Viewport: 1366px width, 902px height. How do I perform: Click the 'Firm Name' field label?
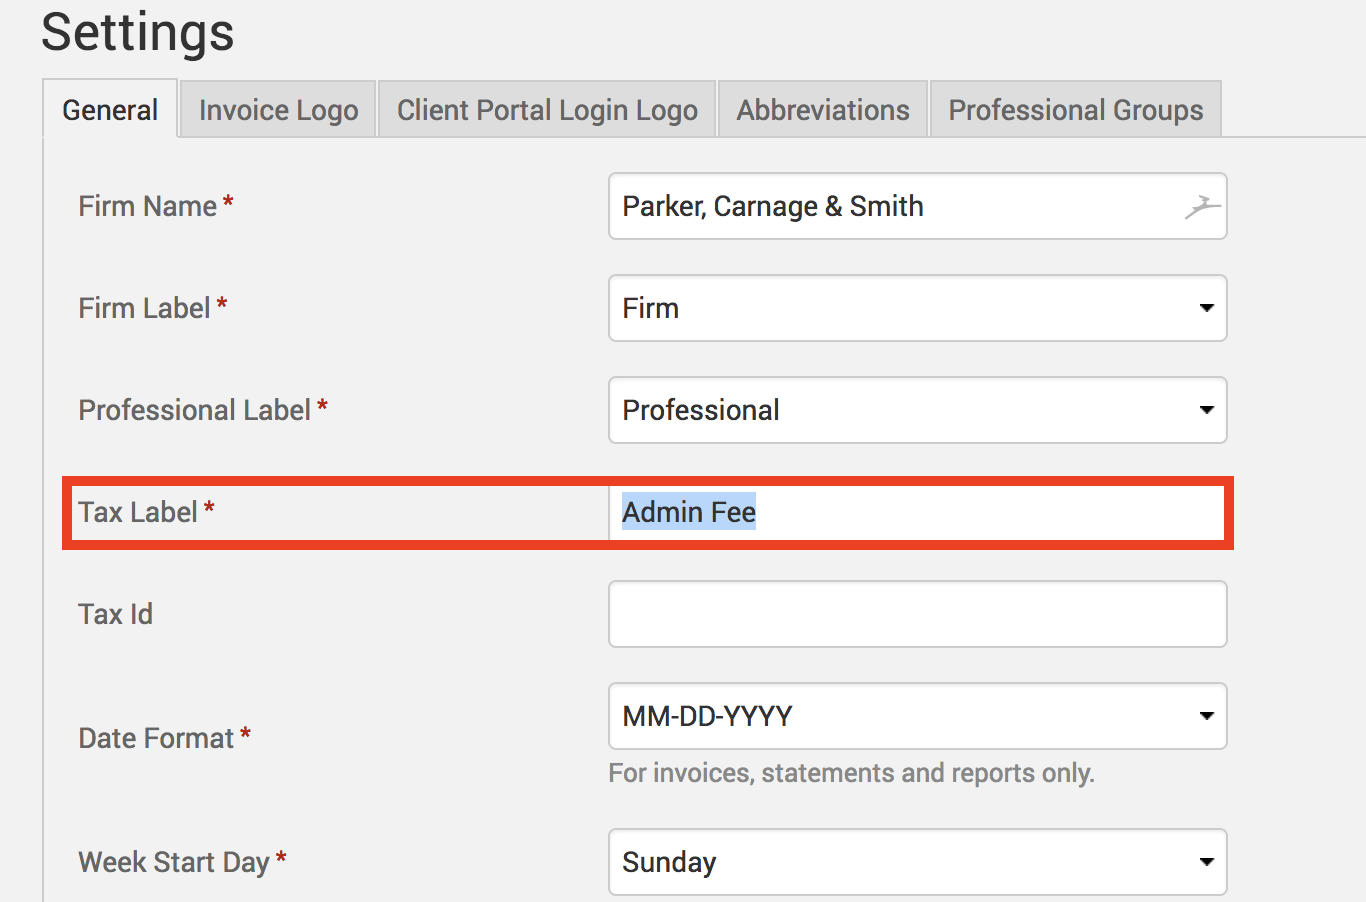point(148,207)
